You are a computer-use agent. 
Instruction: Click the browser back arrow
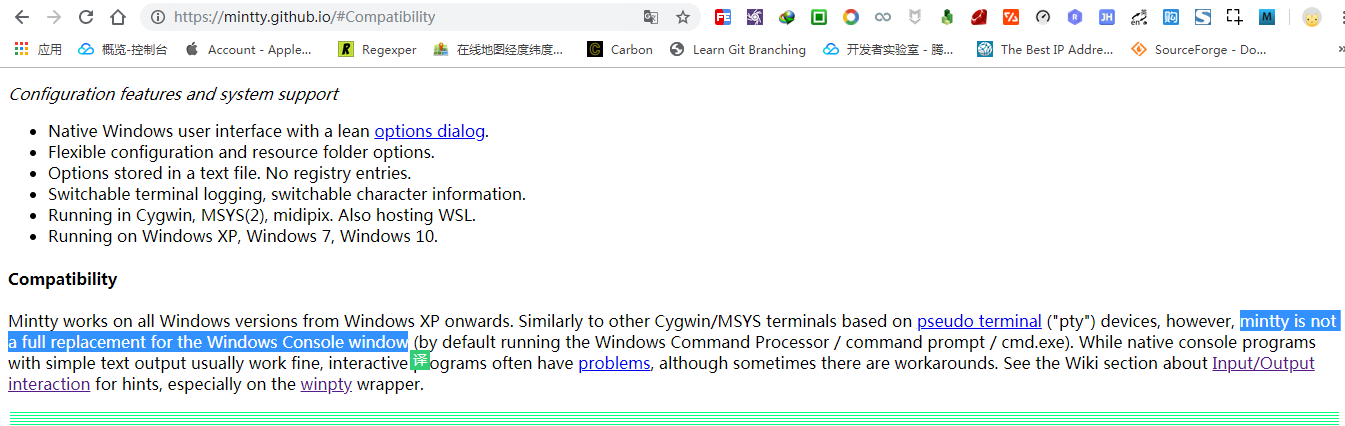pos(22,17)
